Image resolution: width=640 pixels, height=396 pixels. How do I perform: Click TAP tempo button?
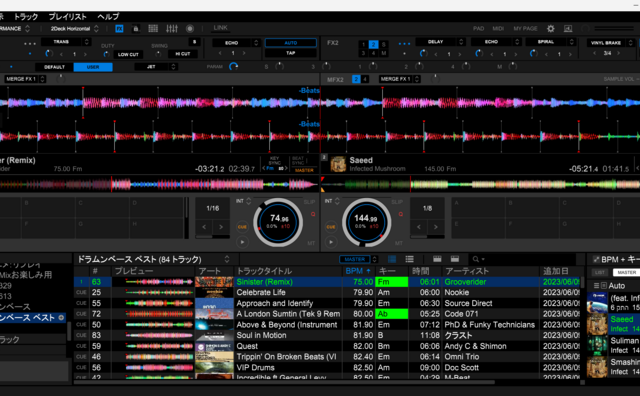pyautogui.click(x=291, y=53)
